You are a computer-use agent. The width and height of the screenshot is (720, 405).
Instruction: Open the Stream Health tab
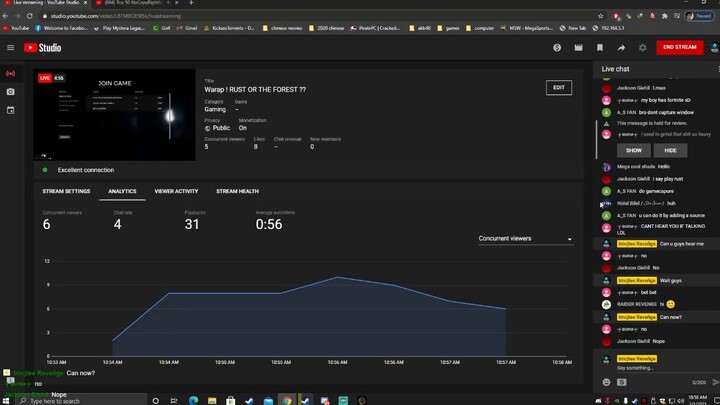coord(237,191)
